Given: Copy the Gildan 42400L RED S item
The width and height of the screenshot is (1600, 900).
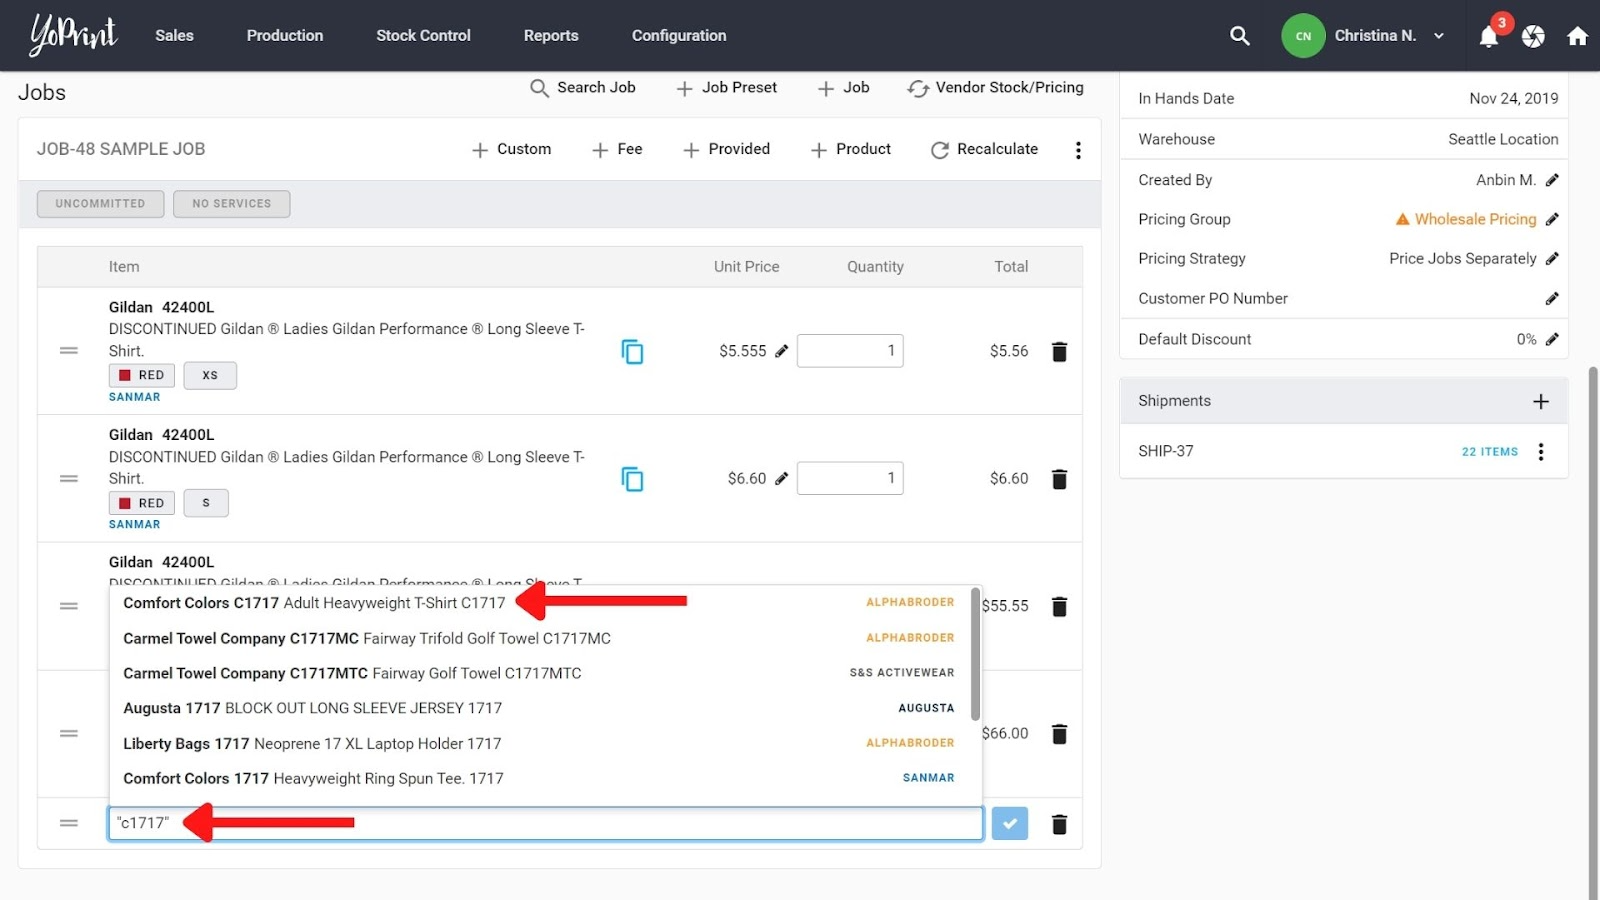Looking at the screenshot, I should tap(632, 479).
